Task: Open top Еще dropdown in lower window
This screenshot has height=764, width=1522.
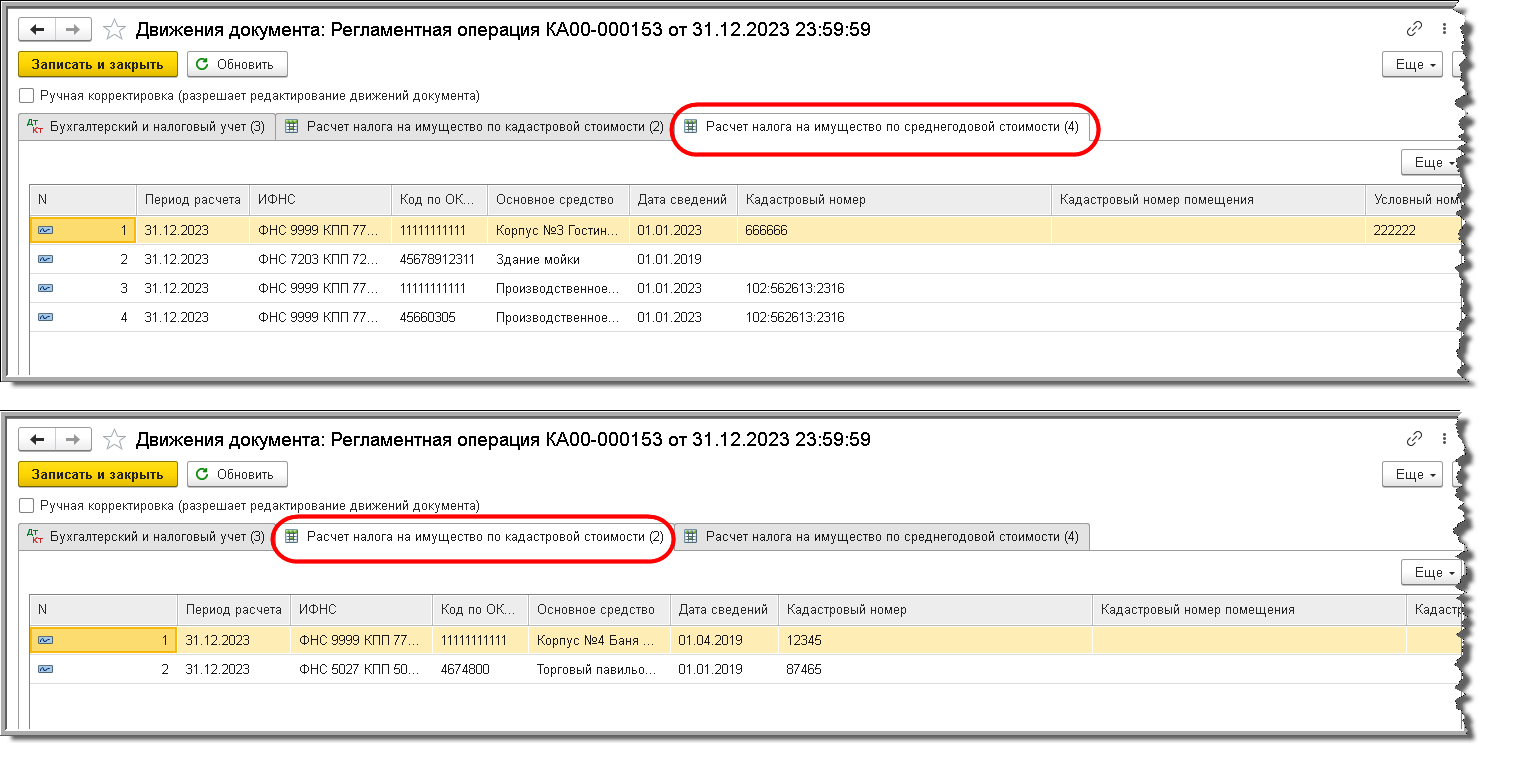Action: pyautogui.click(x=1412, y=473)
